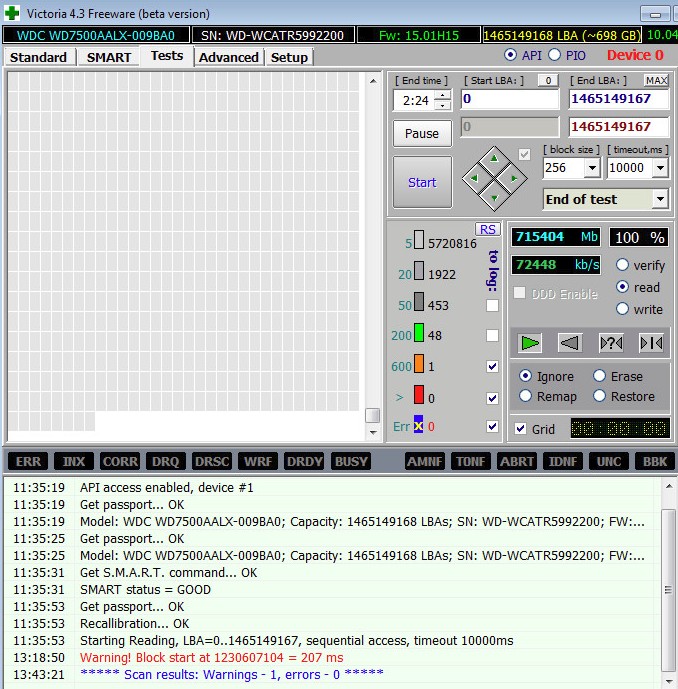This screenshot has height=689, width=678.
Task: Select the verify radio option
Action: tap(623, 265)
